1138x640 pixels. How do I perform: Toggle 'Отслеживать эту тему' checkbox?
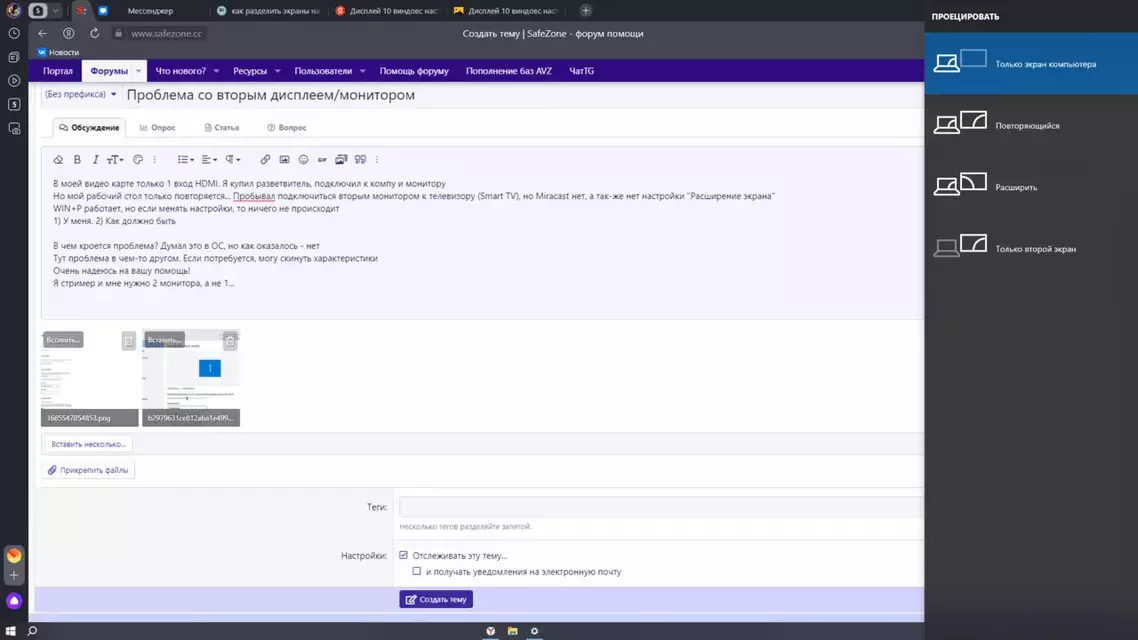point(404,555)
